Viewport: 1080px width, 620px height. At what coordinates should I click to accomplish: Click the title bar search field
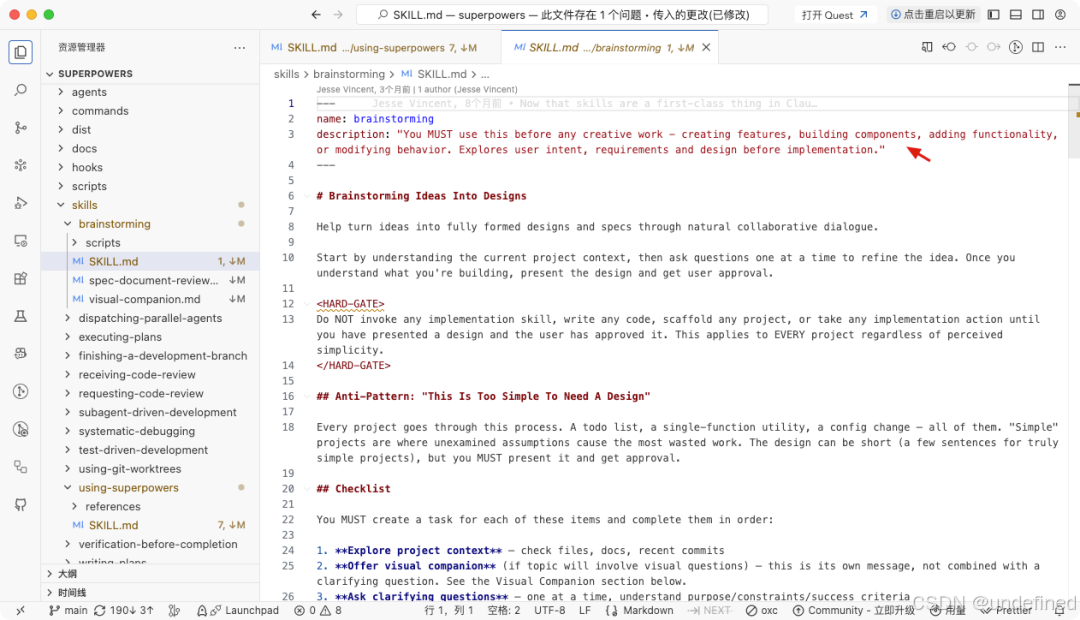click(562, 14)
